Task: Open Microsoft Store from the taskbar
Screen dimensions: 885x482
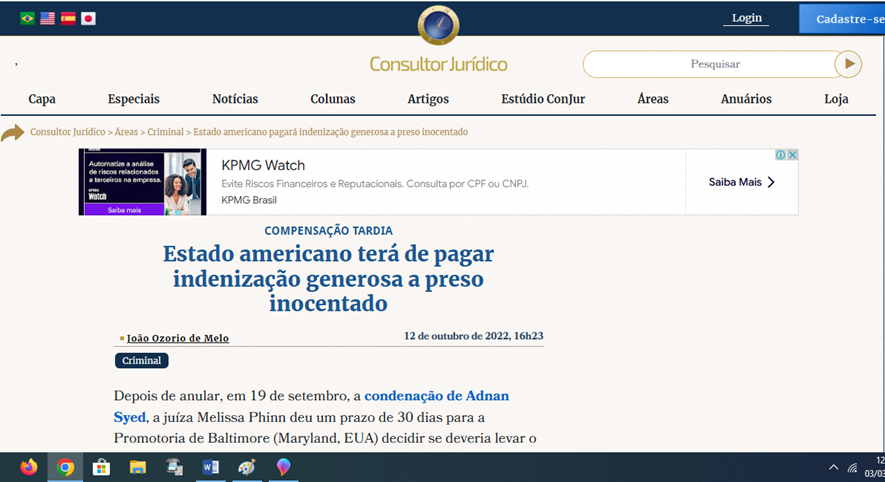Action: tap(101, 467)
